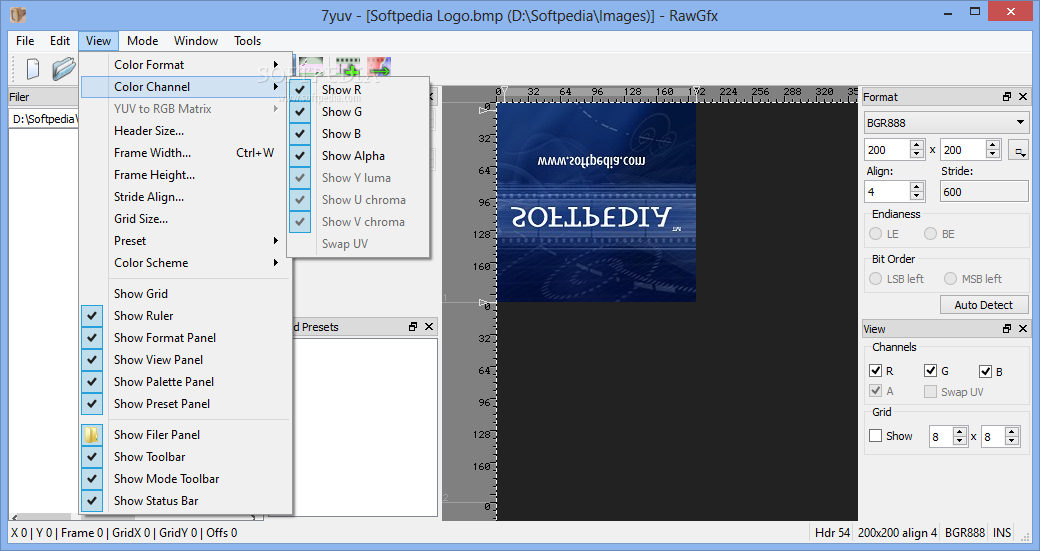This screenshot has width=1040, height=551.
Task: Toggle Show Mode Toolbar menu entry
Action: point(186,479)
